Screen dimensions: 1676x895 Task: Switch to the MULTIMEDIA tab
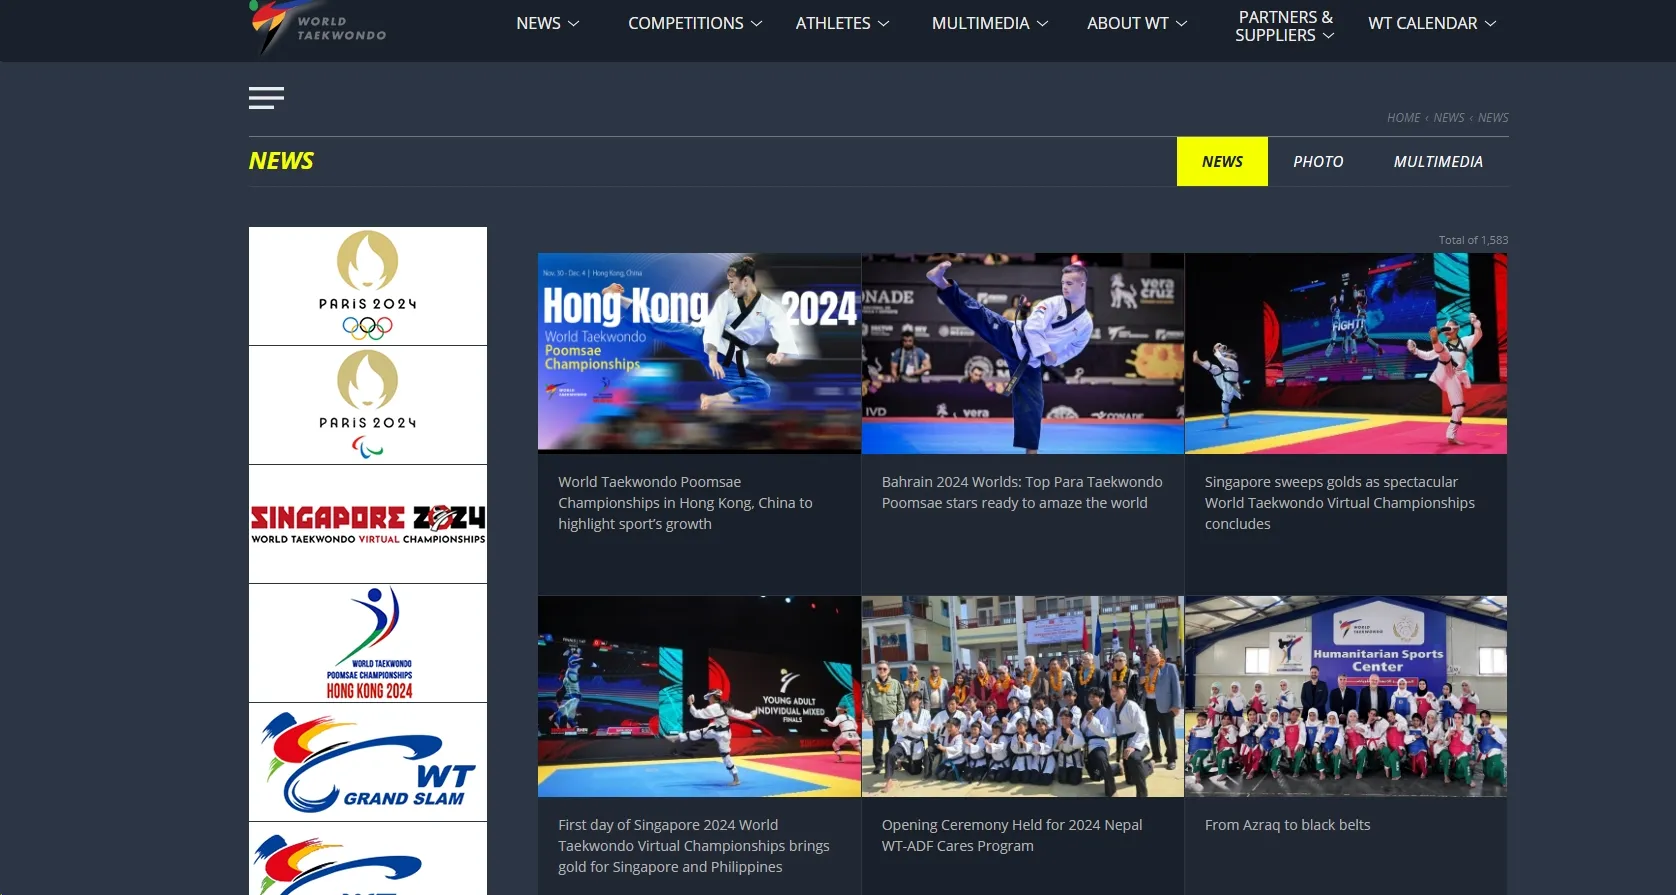click(1438, 161)
